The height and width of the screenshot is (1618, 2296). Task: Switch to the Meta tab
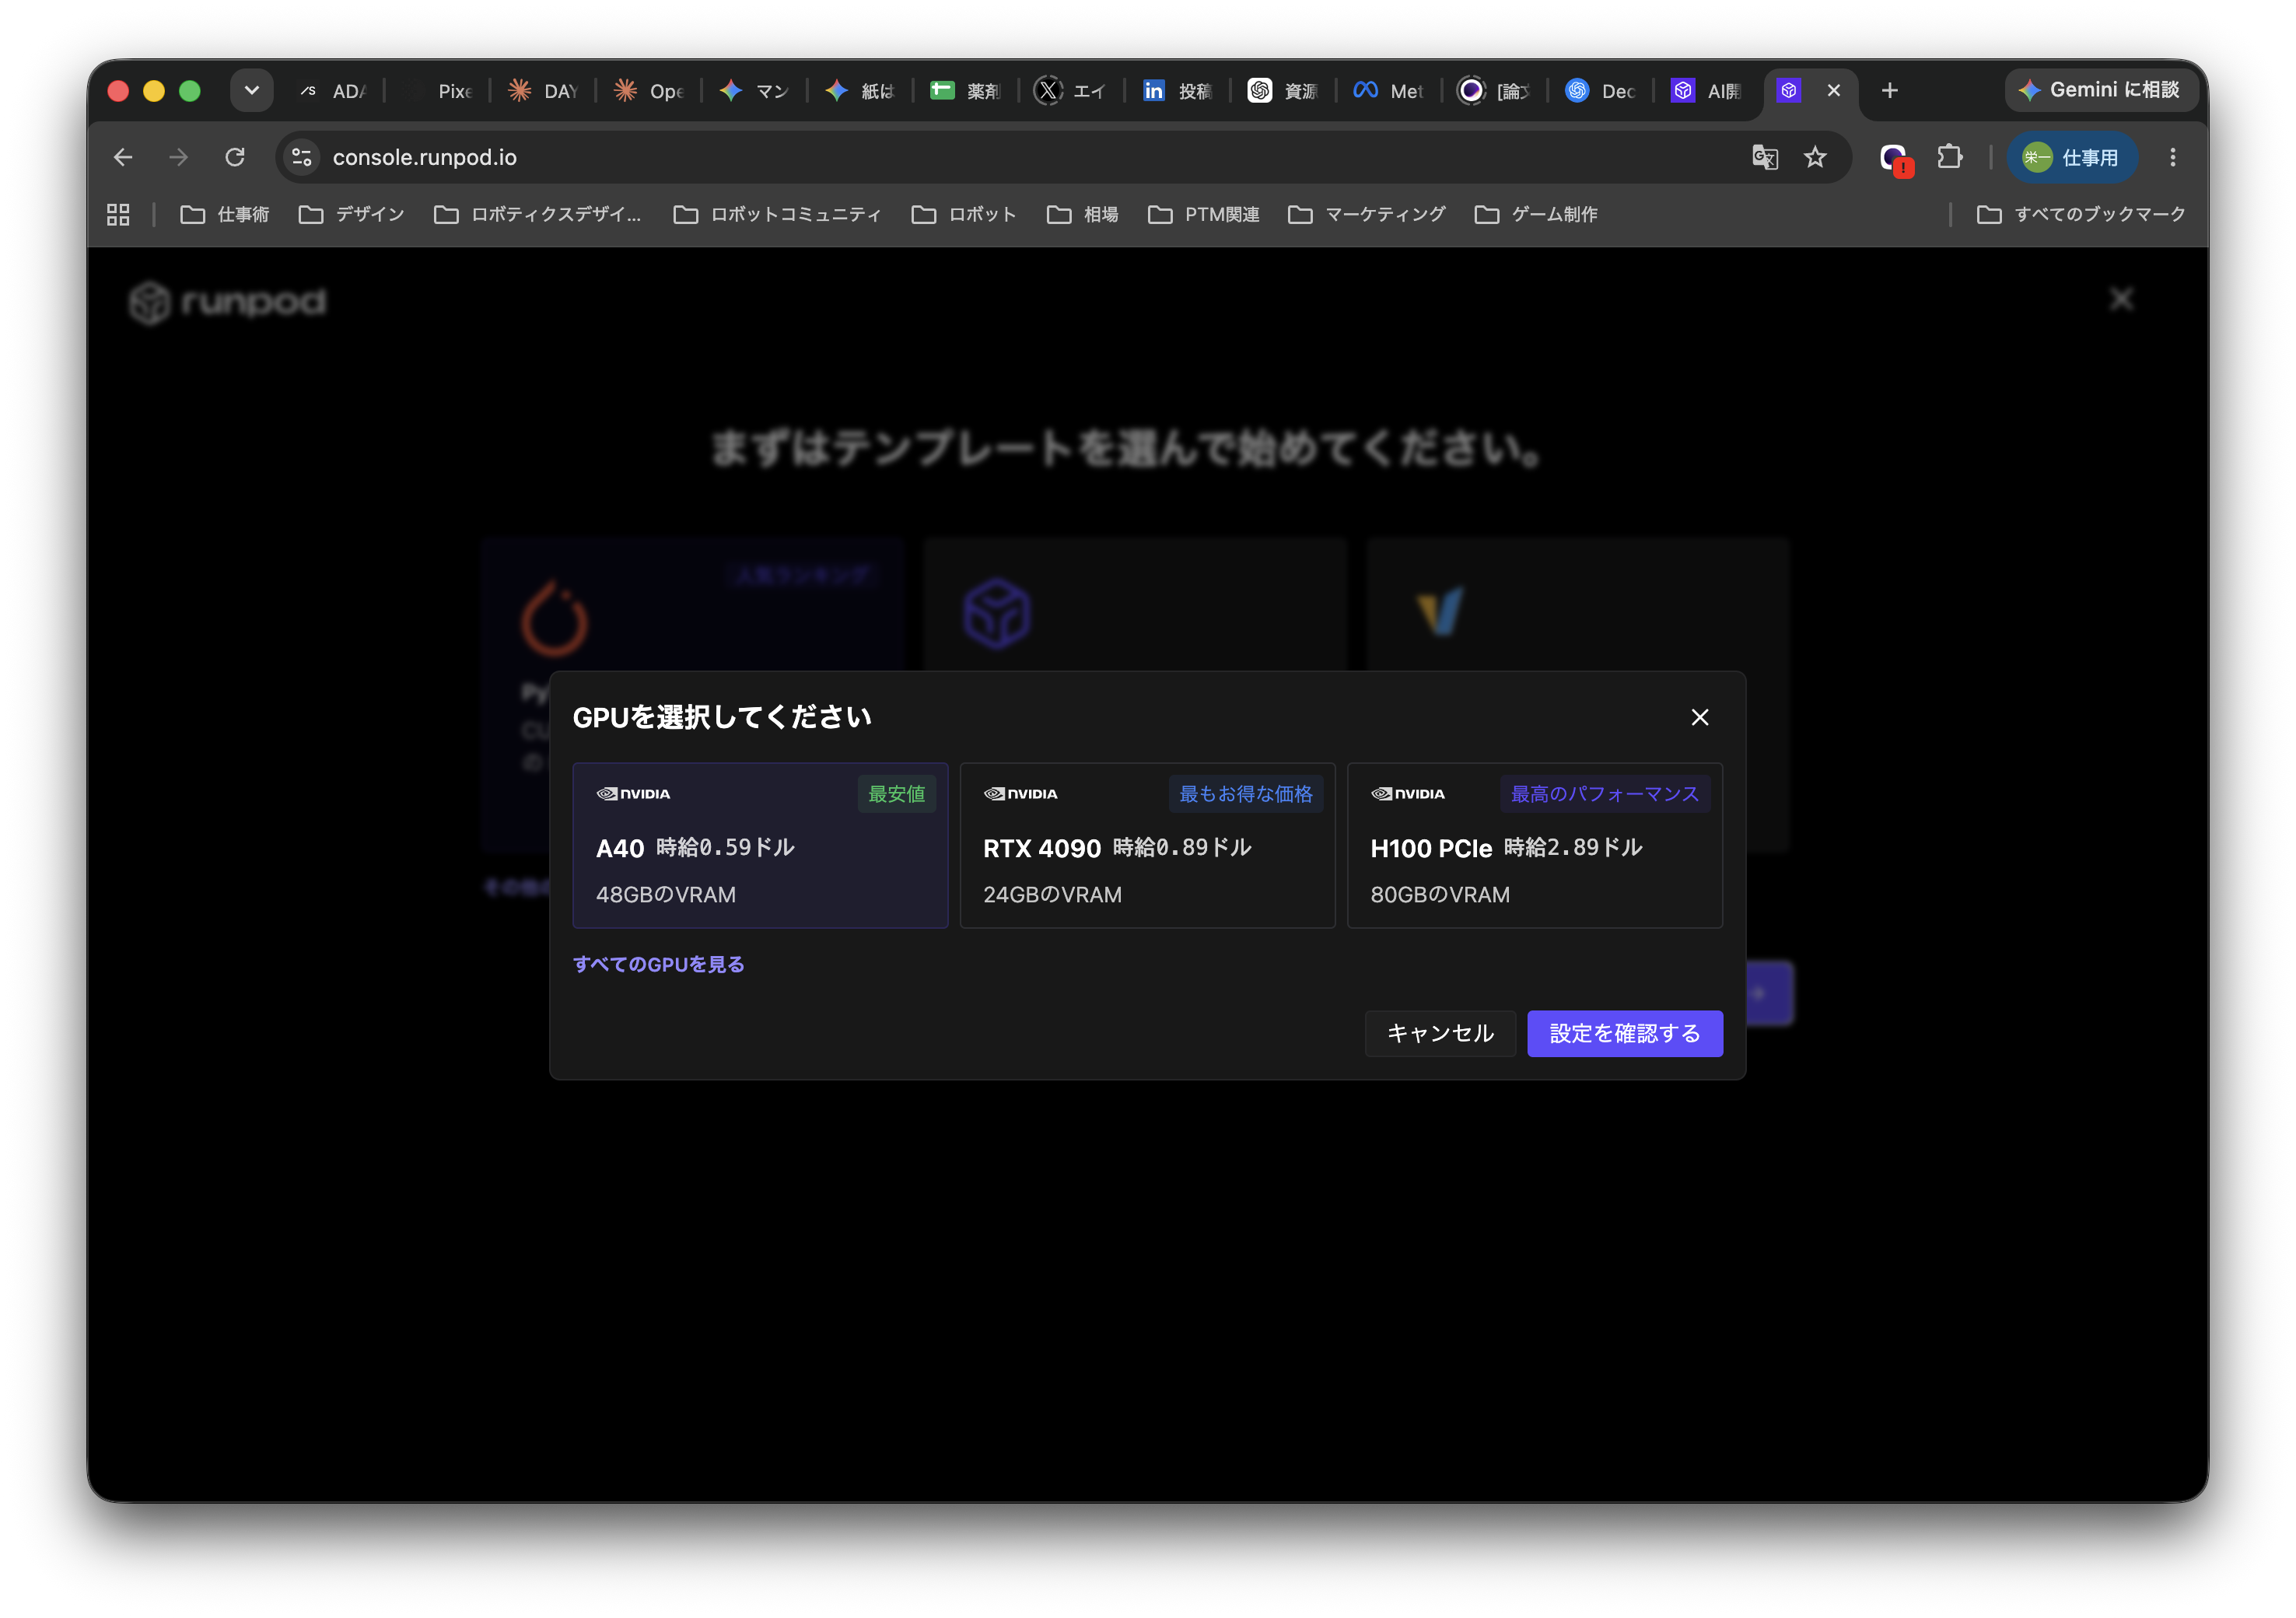click(x=1391, y=91)
